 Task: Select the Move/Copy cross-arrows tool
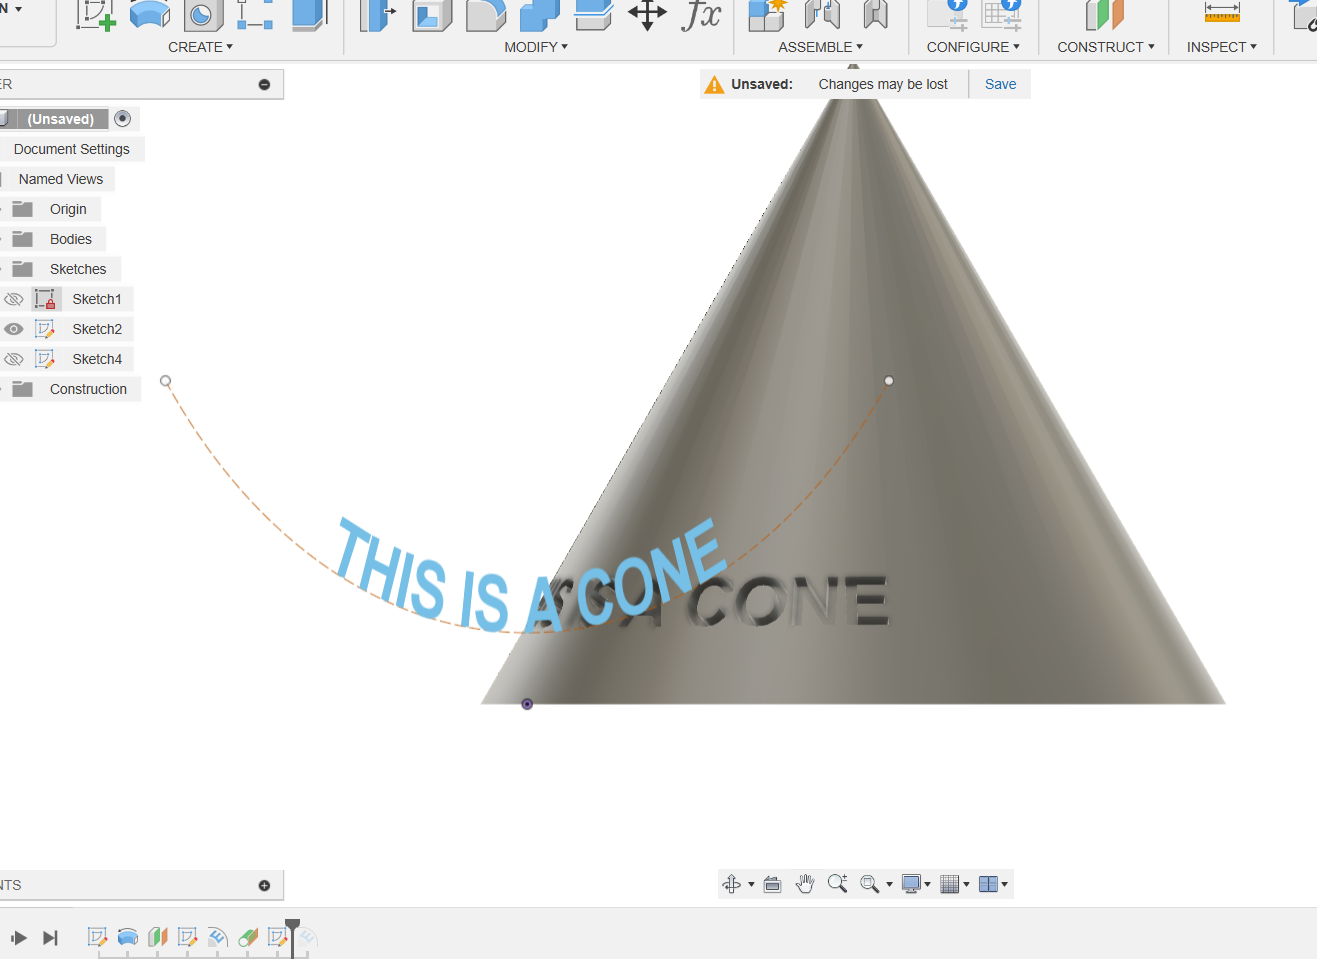pos(647,14)
